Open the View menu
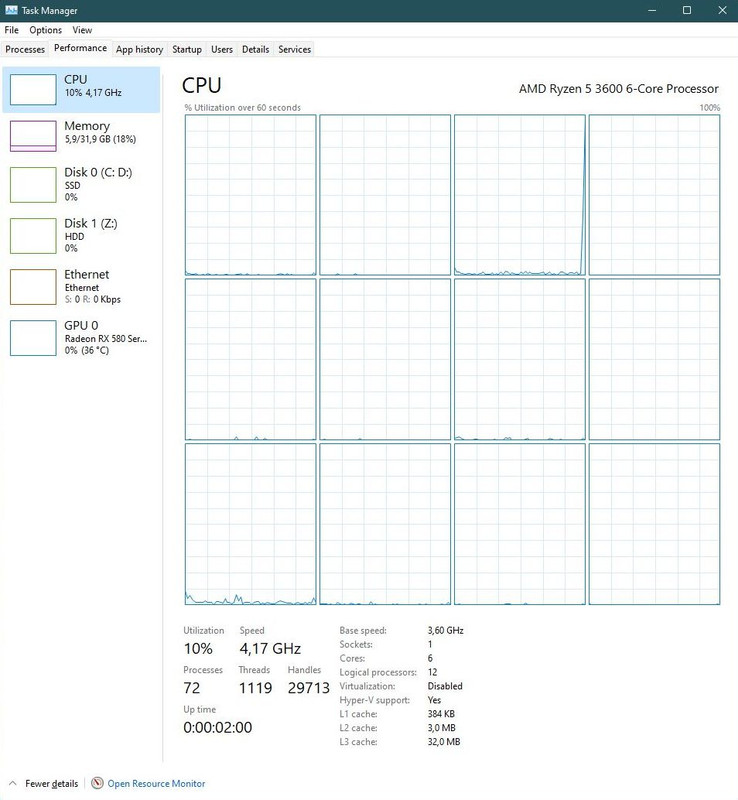Screen dimensions: 738x800 82,30
